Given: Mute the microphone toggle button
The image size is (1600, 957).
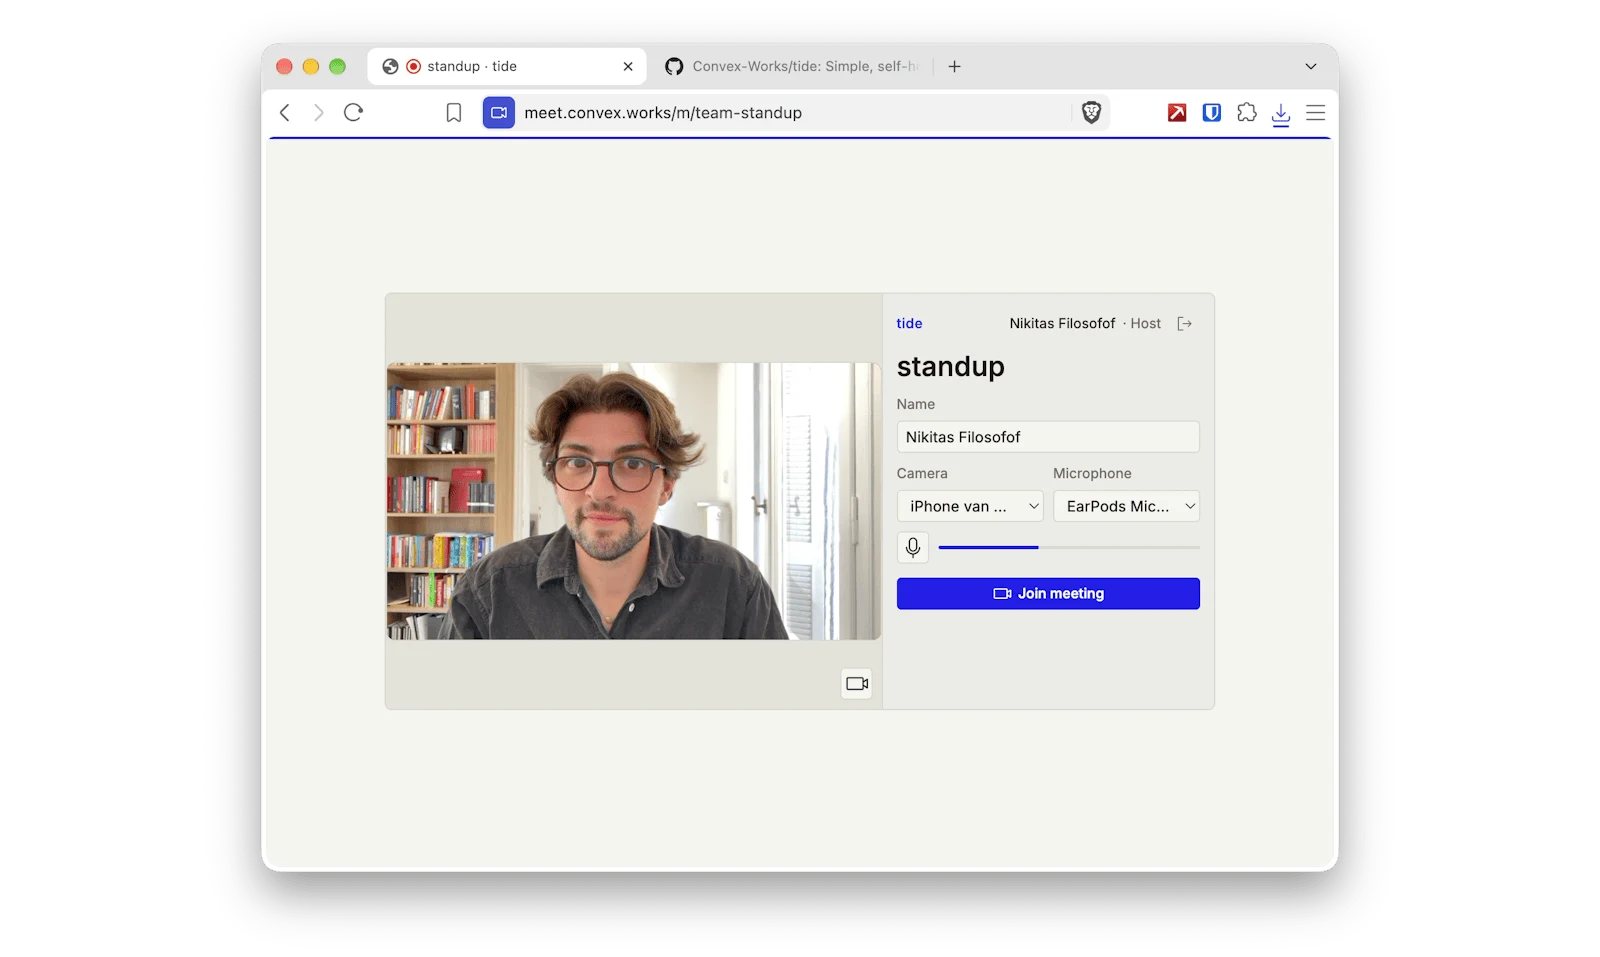Looking at the screenshot, I should (913, 547).
